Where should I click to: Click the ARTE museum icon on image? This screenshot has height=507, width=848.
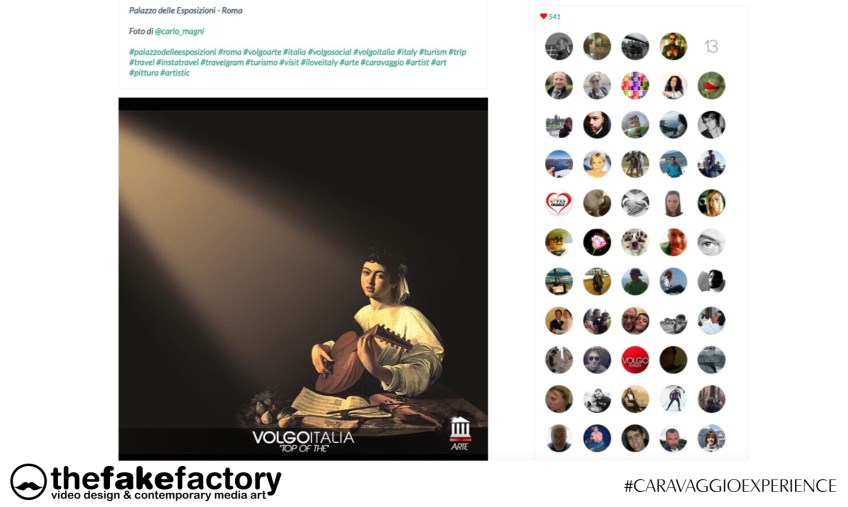460,433
